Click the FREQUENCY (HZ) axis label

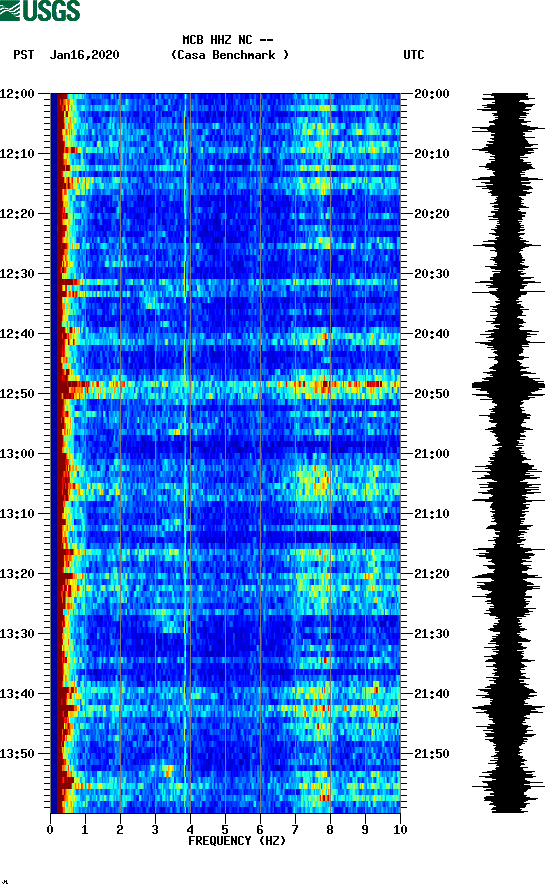click(x=237, y=841)
